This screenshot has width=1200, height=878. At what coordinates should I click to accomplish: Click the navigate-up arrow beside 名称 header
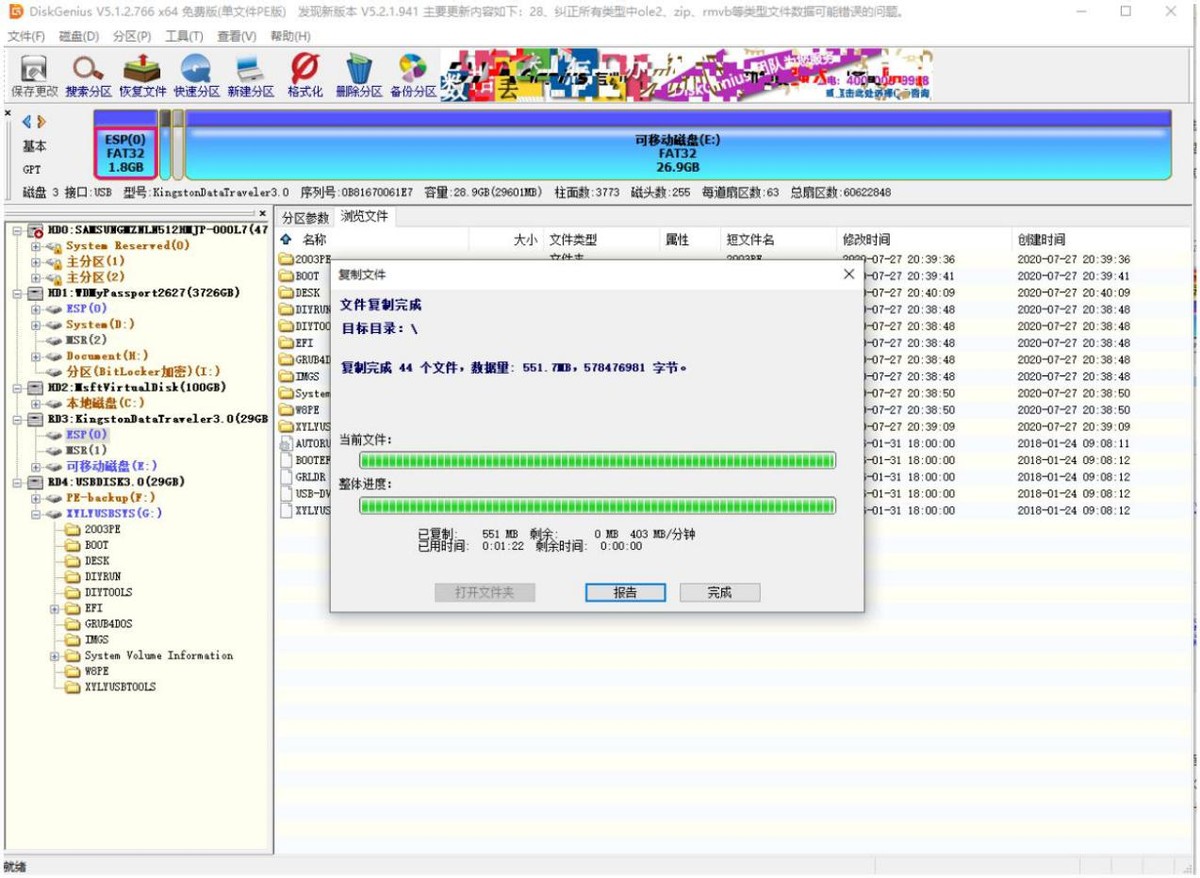click(286, 240)
